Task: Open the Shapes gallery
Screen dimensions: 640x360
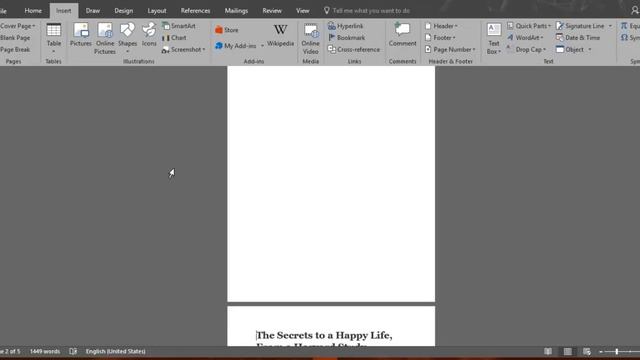Action: (127, 38)
